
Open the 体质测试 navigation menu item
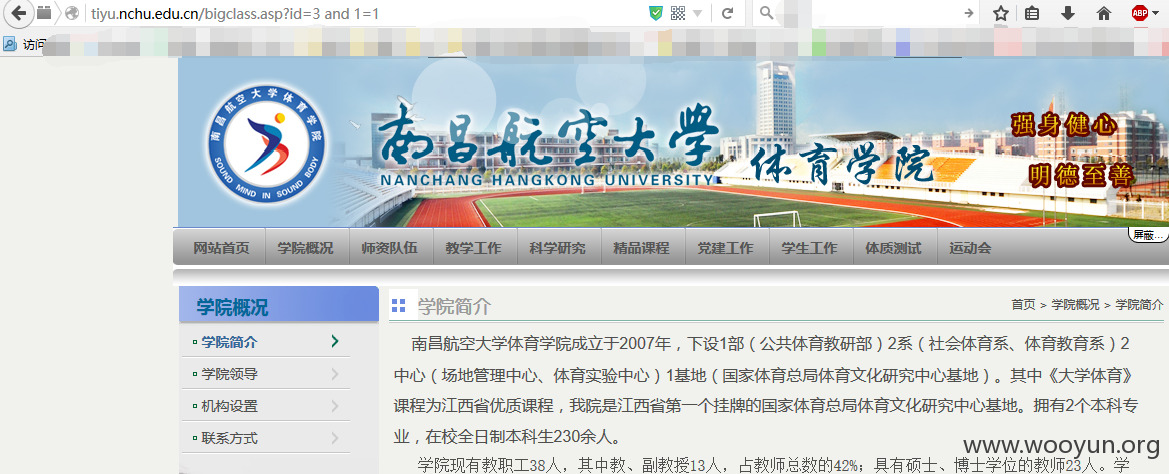[893, 248]
